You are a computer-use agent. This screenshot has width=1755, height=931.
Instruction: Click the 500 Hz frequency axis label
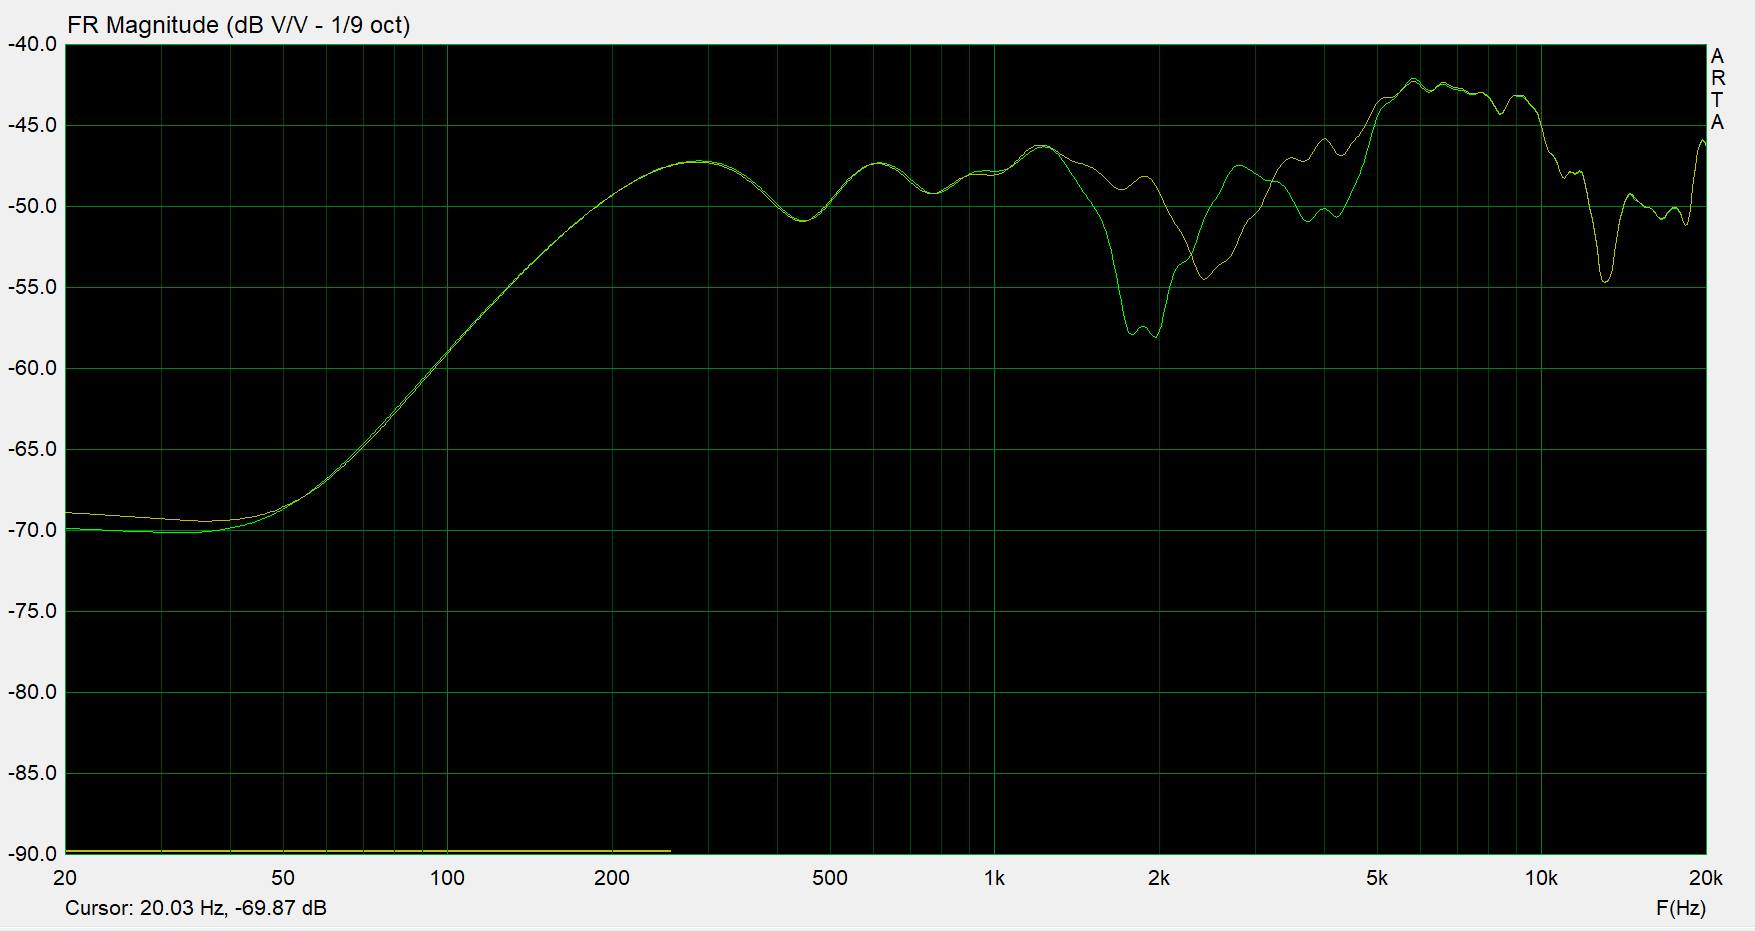pos(830,878)
